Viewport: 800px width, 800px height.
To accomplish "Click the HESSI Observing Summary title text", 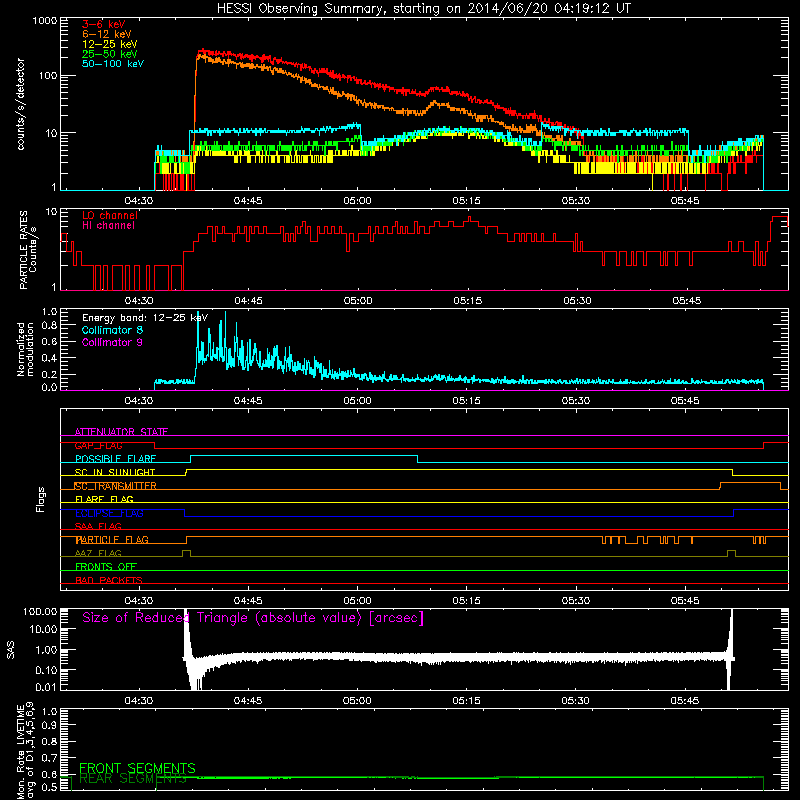I will pyautogui.click(x=424, y=9).
